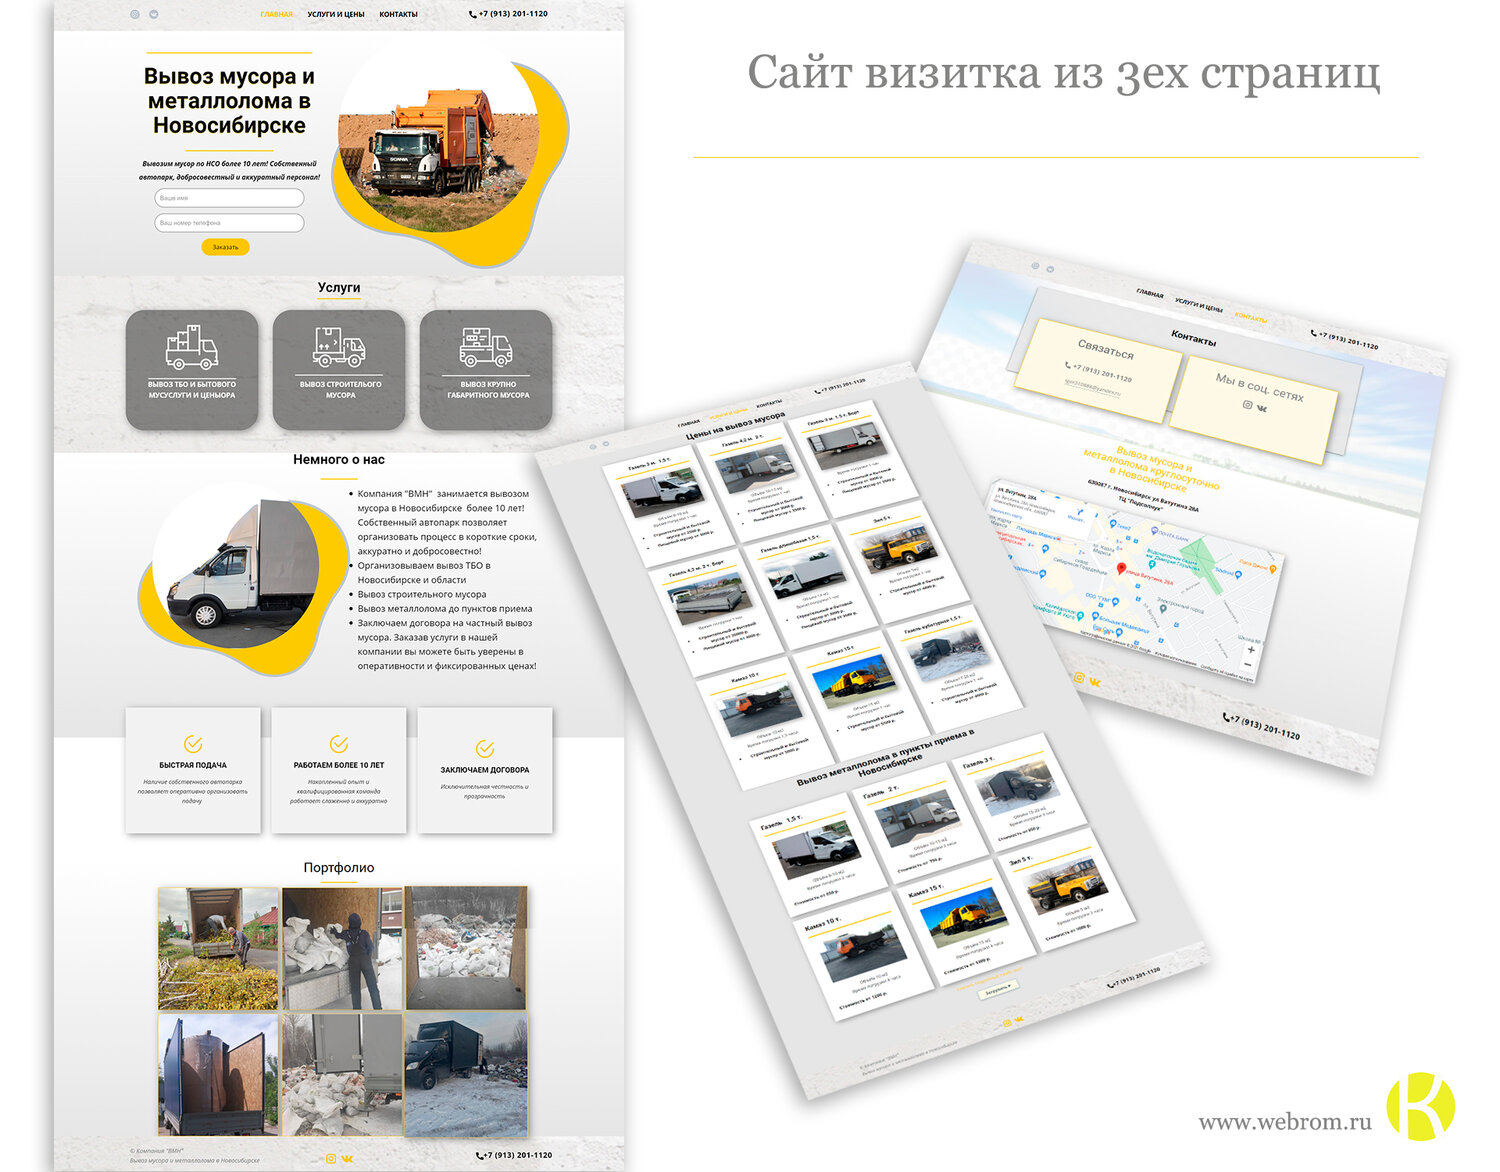This screenshot has width=1500, height=1172.
Task: Click КОНТАКТЫ tab on the contacts page mockup
Action: pyautogui.click(x=1251, y=318)
